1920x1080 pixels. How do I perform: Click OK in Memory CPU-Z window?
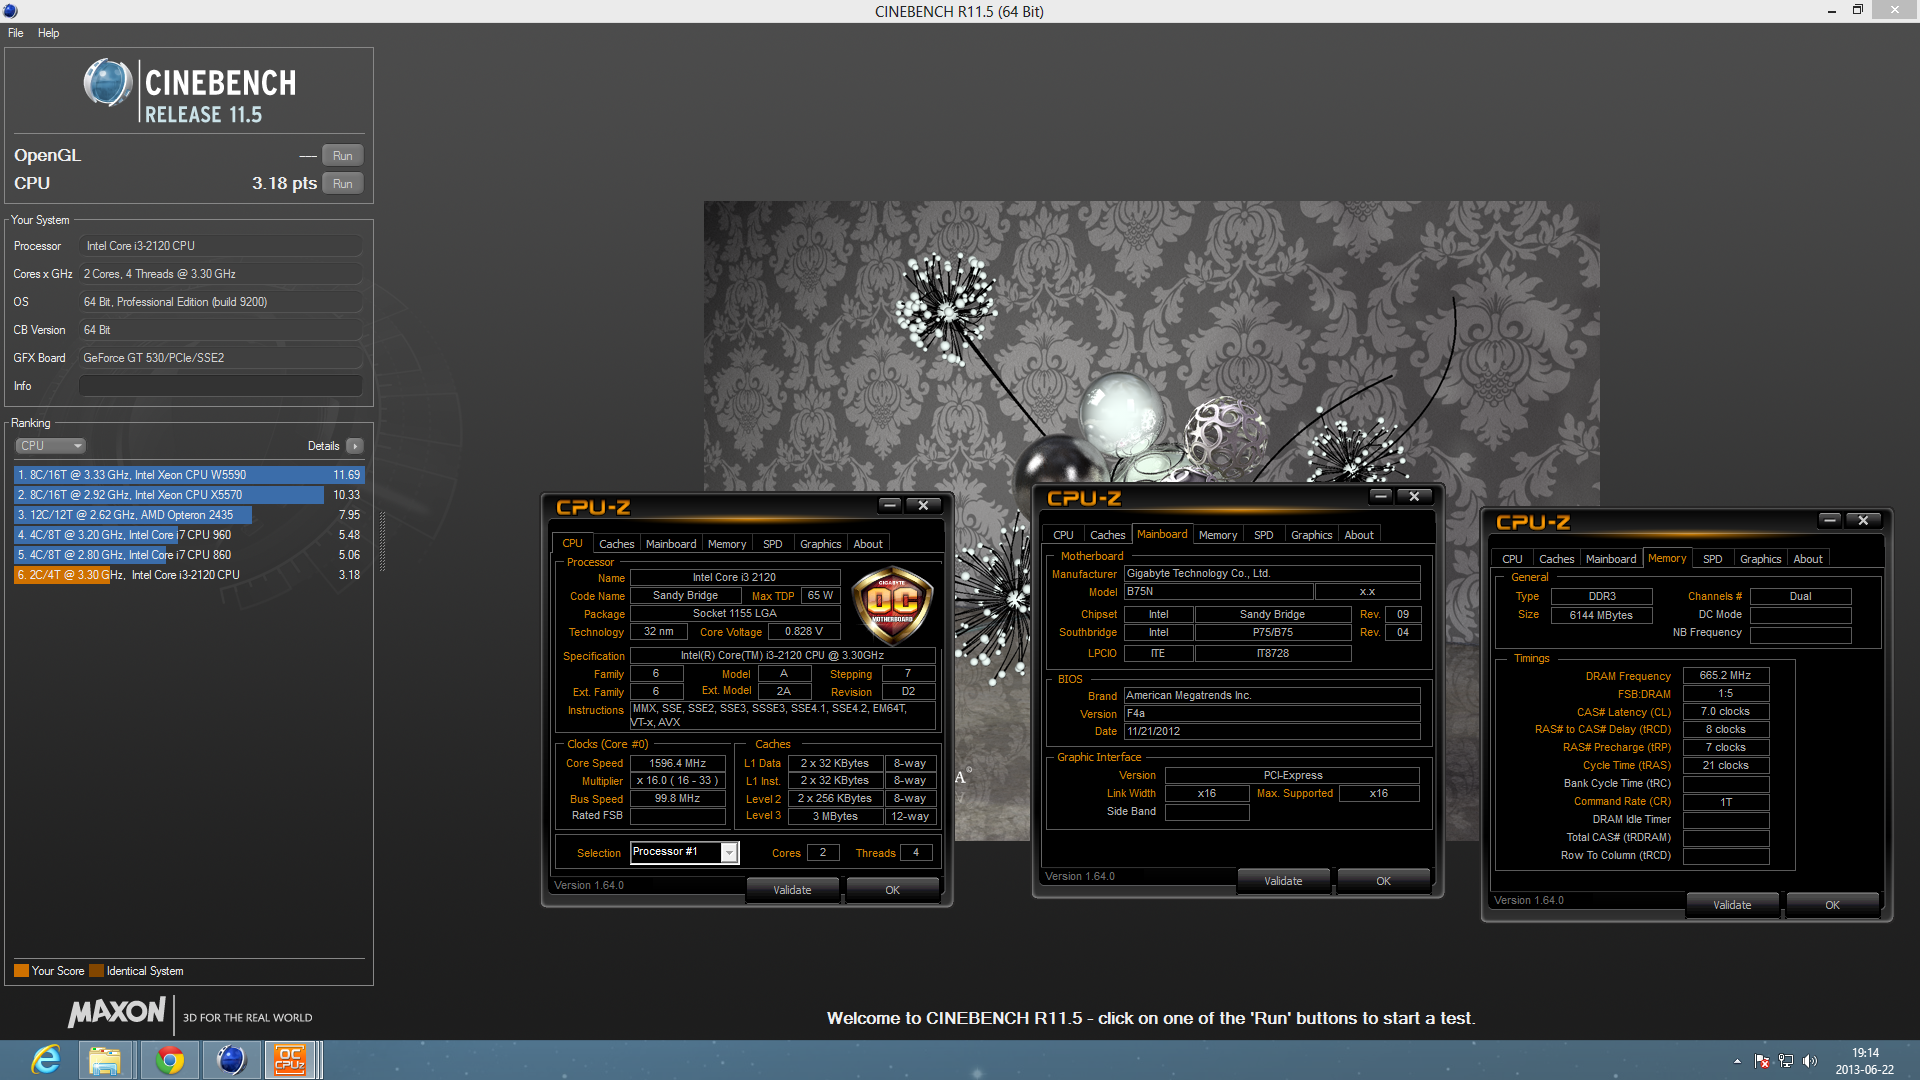(1833, 905)
